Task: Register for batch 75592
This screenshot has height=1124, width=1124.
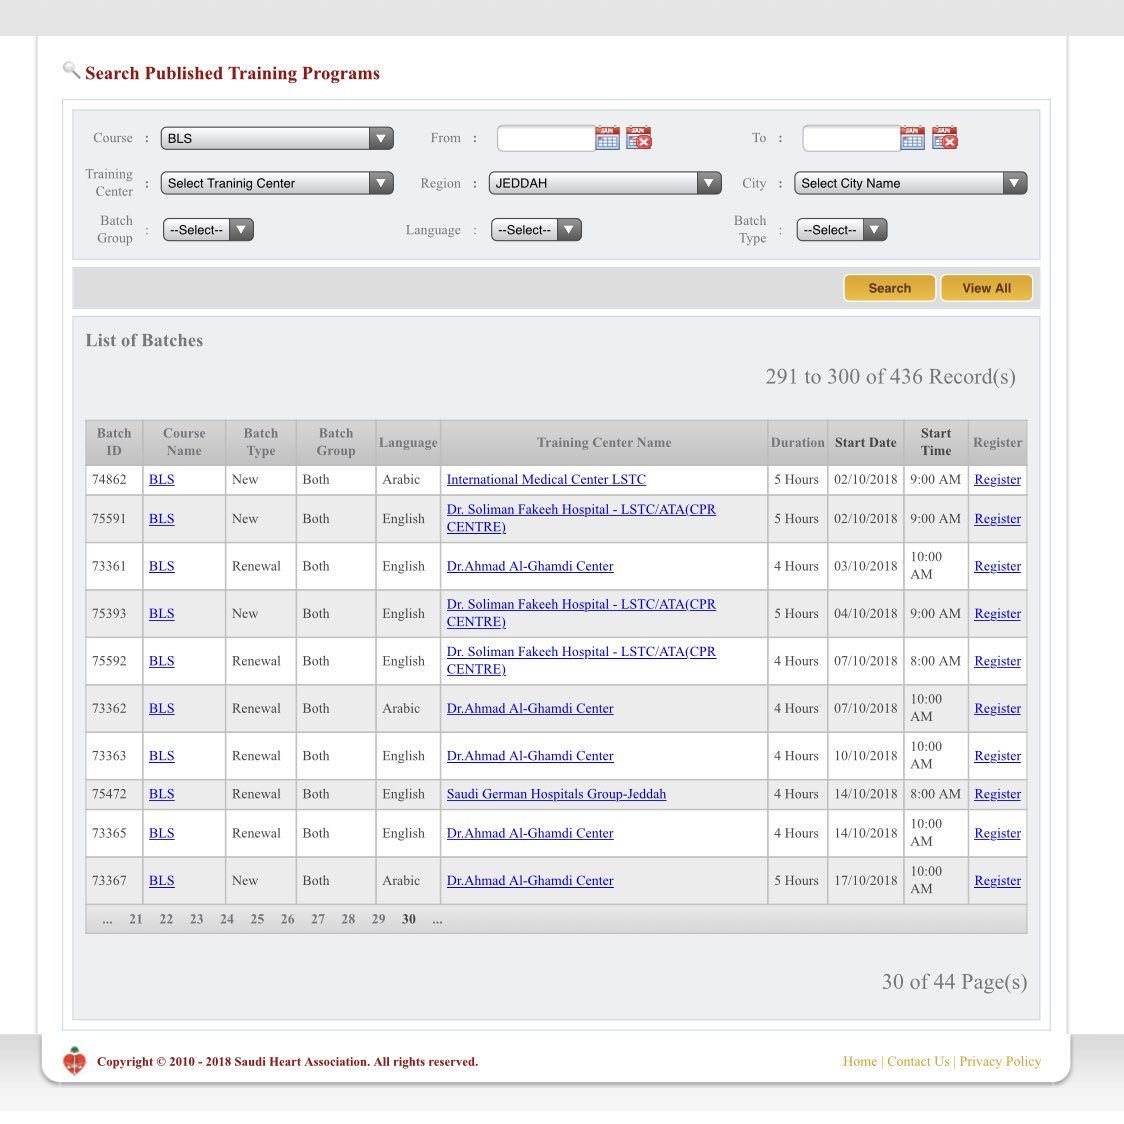Action: pos(997,661)
